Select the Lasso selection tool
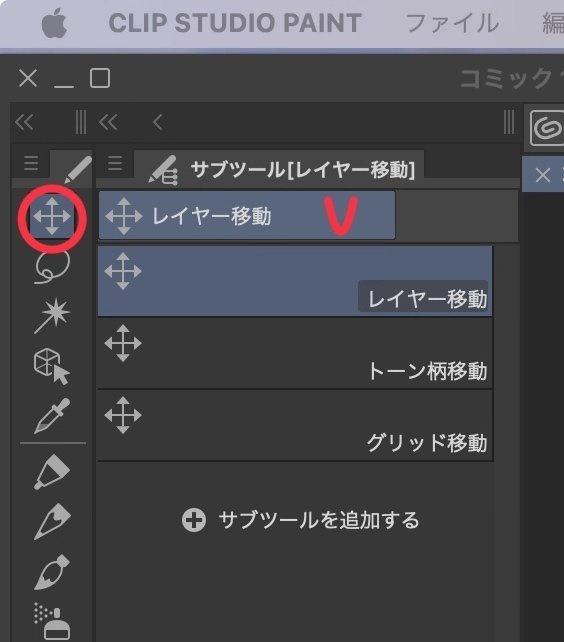564x642 pixels. (52, 267)
